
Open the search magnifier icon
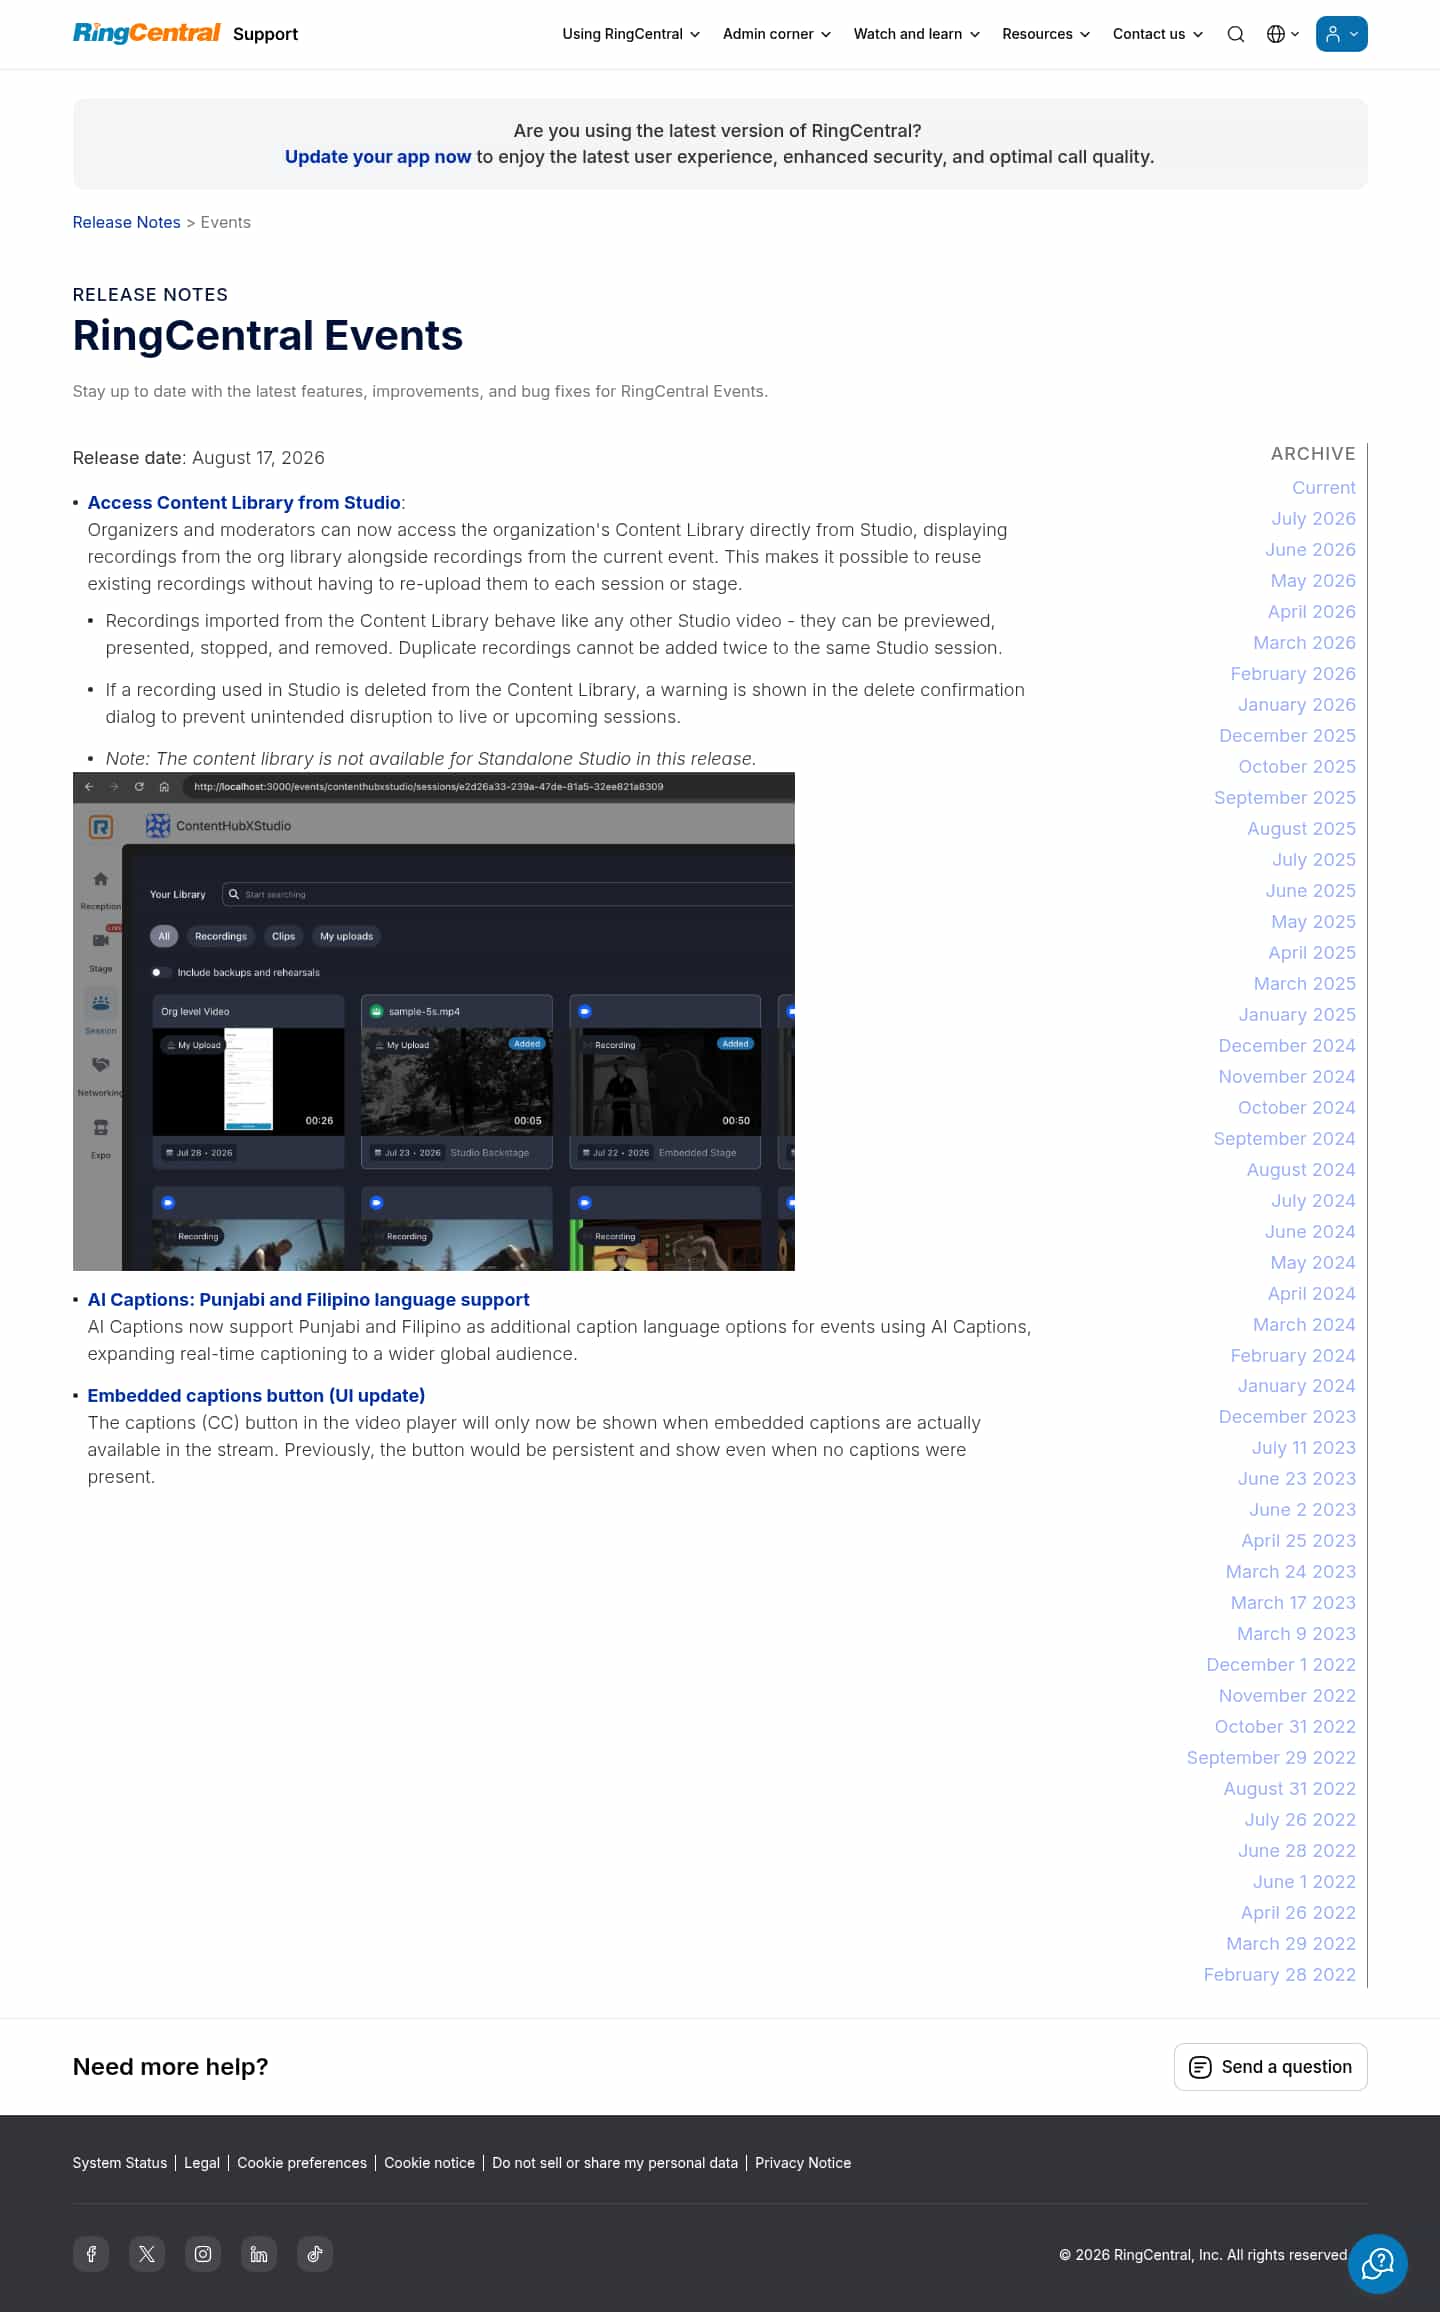tap(1236, 34)
